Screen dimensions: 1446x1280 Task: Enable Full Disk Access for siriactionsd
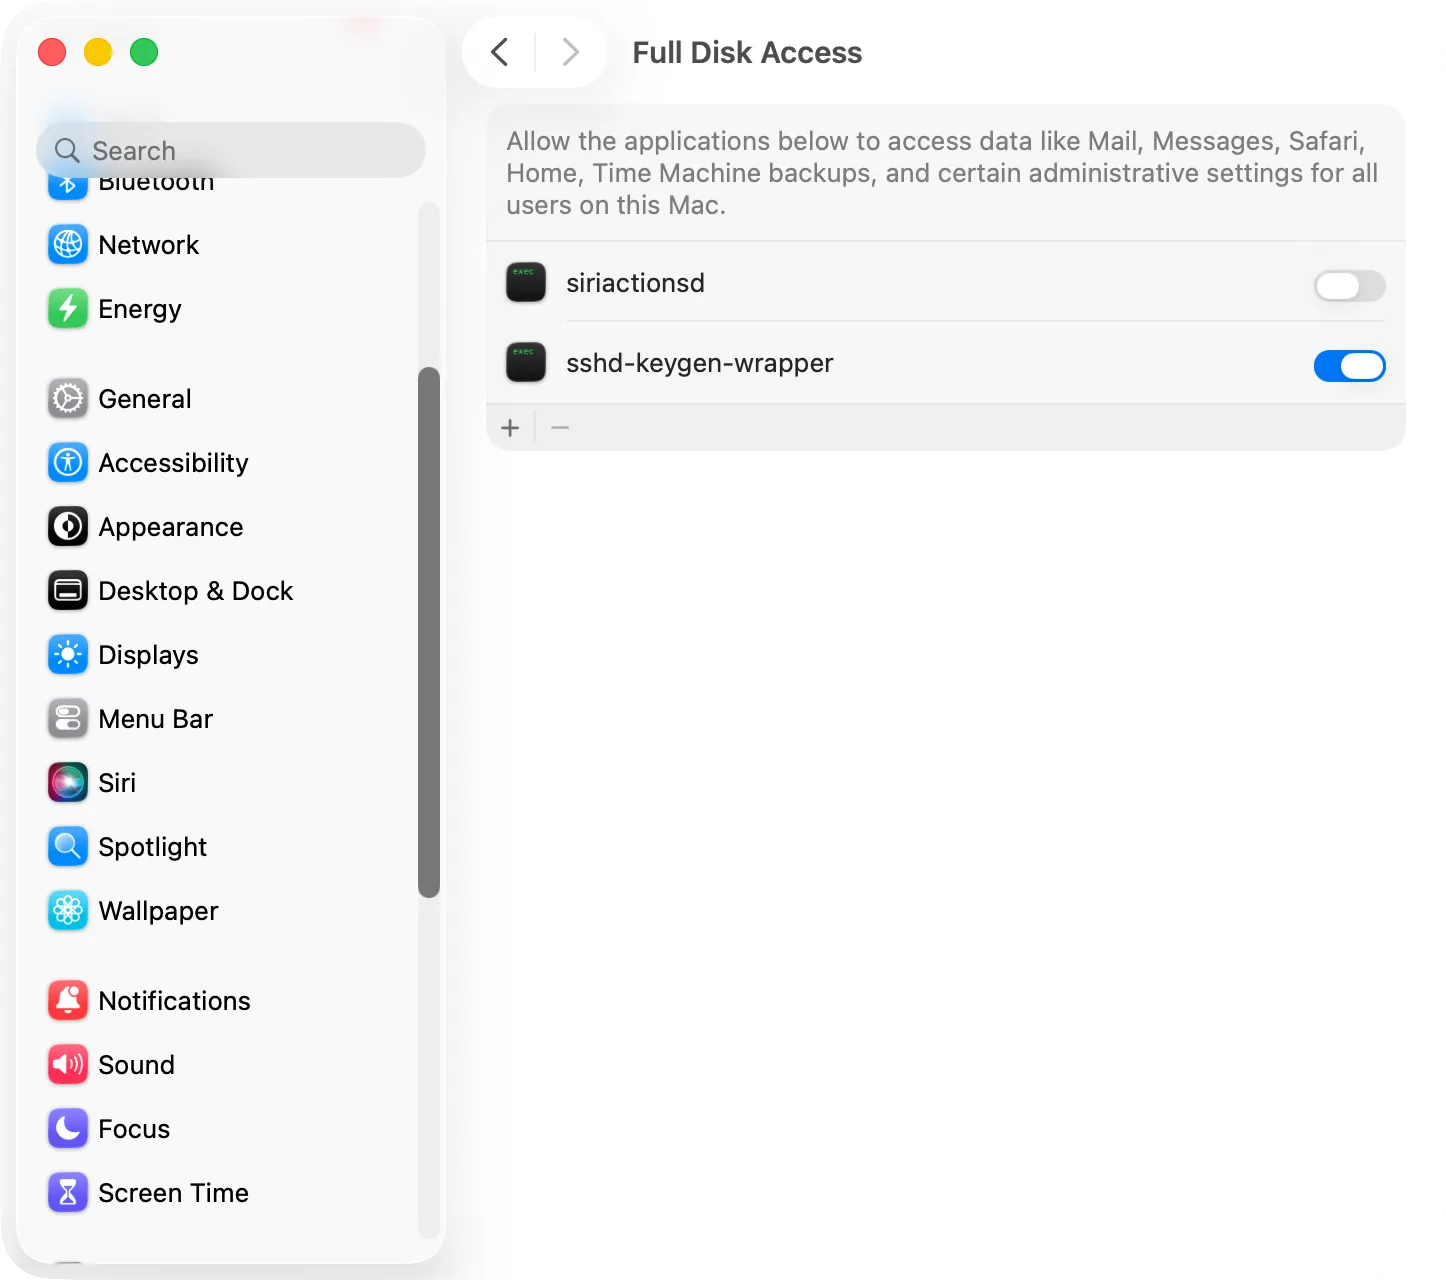tap(1349, 286)
